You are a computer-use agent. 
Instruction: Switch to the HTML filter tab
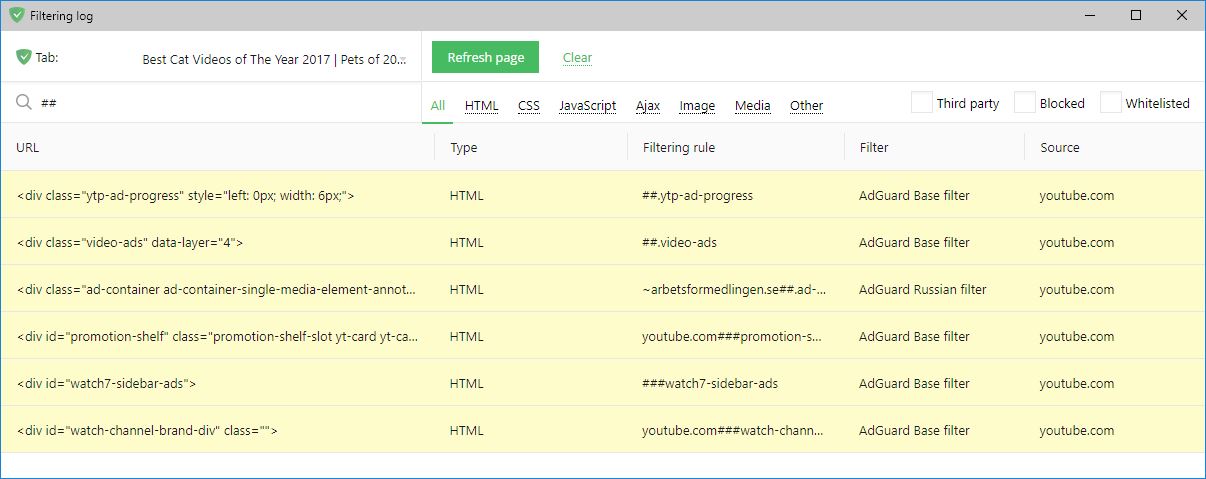pos(481,106)
